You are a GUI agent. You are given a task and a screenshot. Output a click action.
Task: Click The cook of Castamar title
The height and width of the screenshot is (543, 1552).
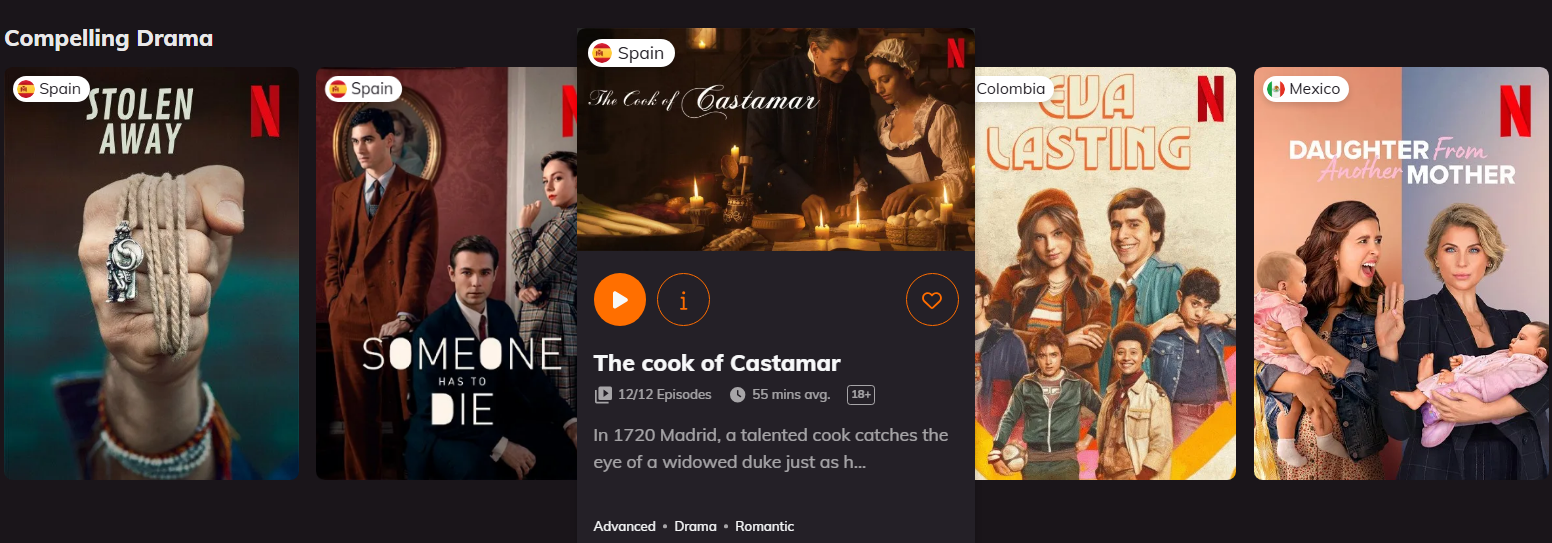(717, 363)
